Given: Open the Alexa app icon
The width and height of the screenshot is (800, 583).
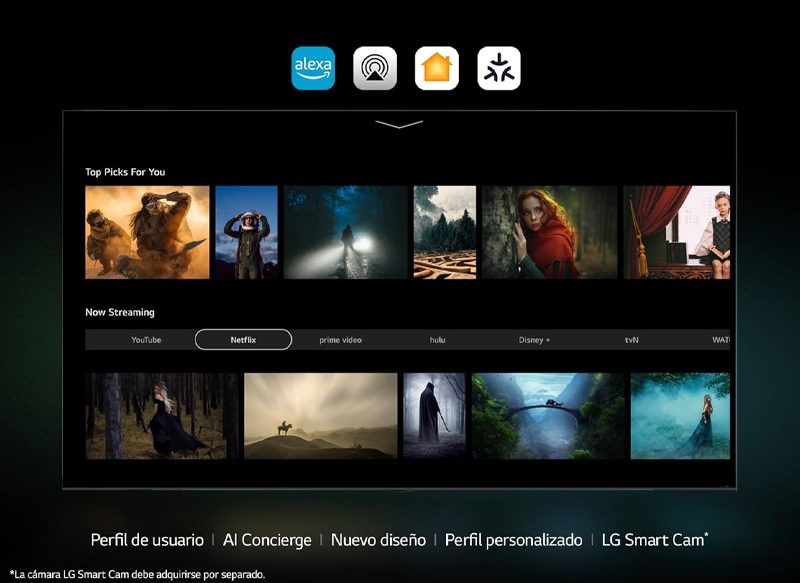Looking at the screenshot, I should tap(313, 68).
